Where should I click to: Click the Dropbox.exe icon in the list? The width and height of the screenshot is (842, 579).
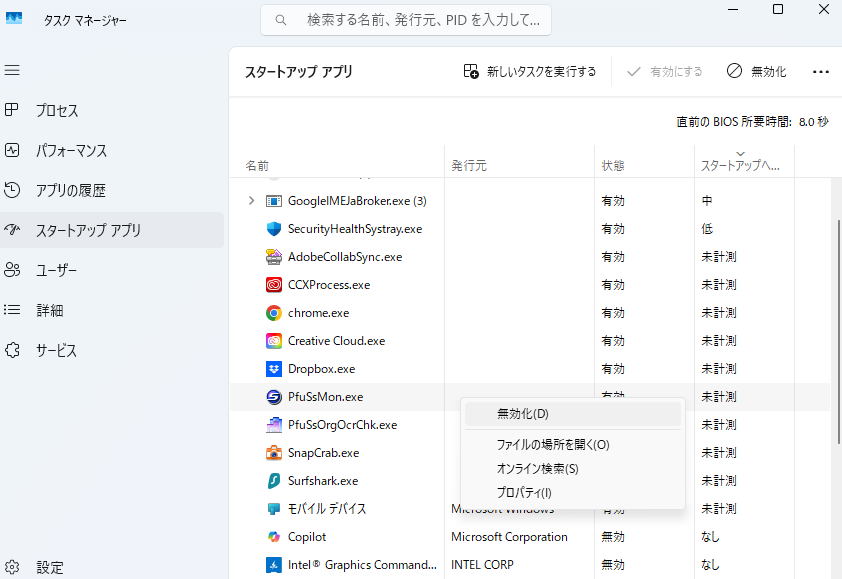click(x=274, y=369)
